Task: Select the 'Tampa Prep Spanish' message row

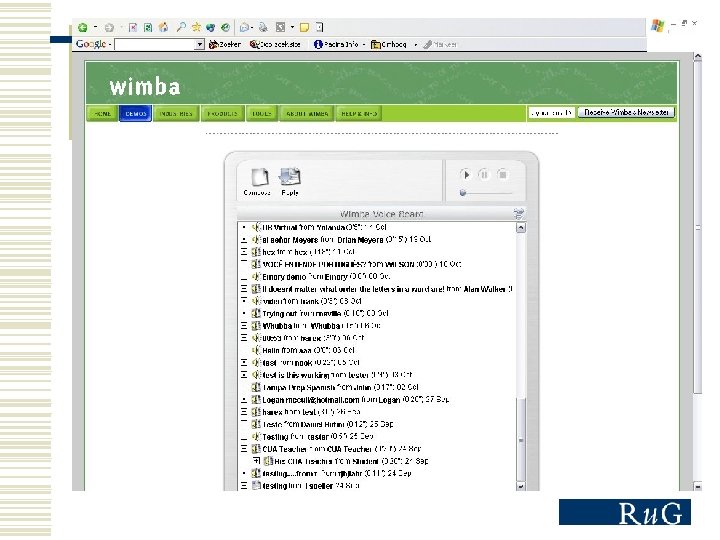Action: [340, 387]
